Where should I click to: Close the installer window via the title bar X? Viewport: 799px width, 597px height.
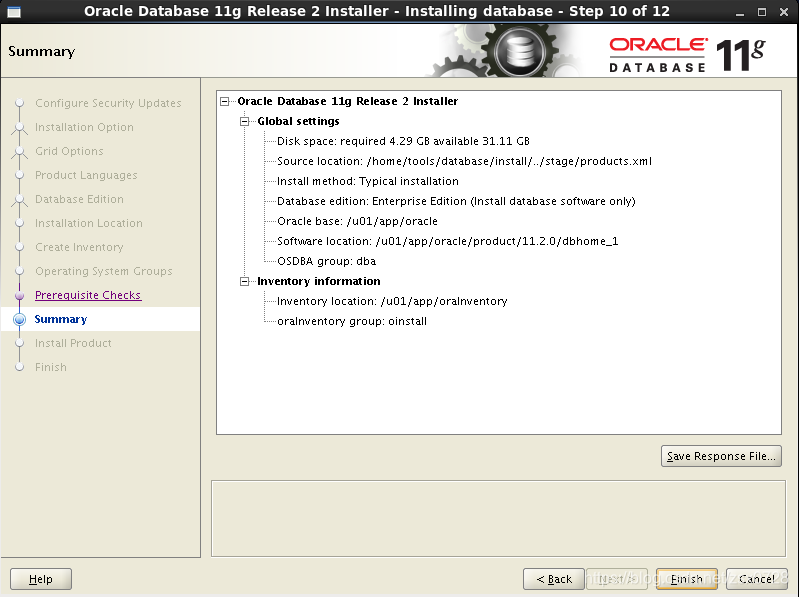tap(784, 12)
